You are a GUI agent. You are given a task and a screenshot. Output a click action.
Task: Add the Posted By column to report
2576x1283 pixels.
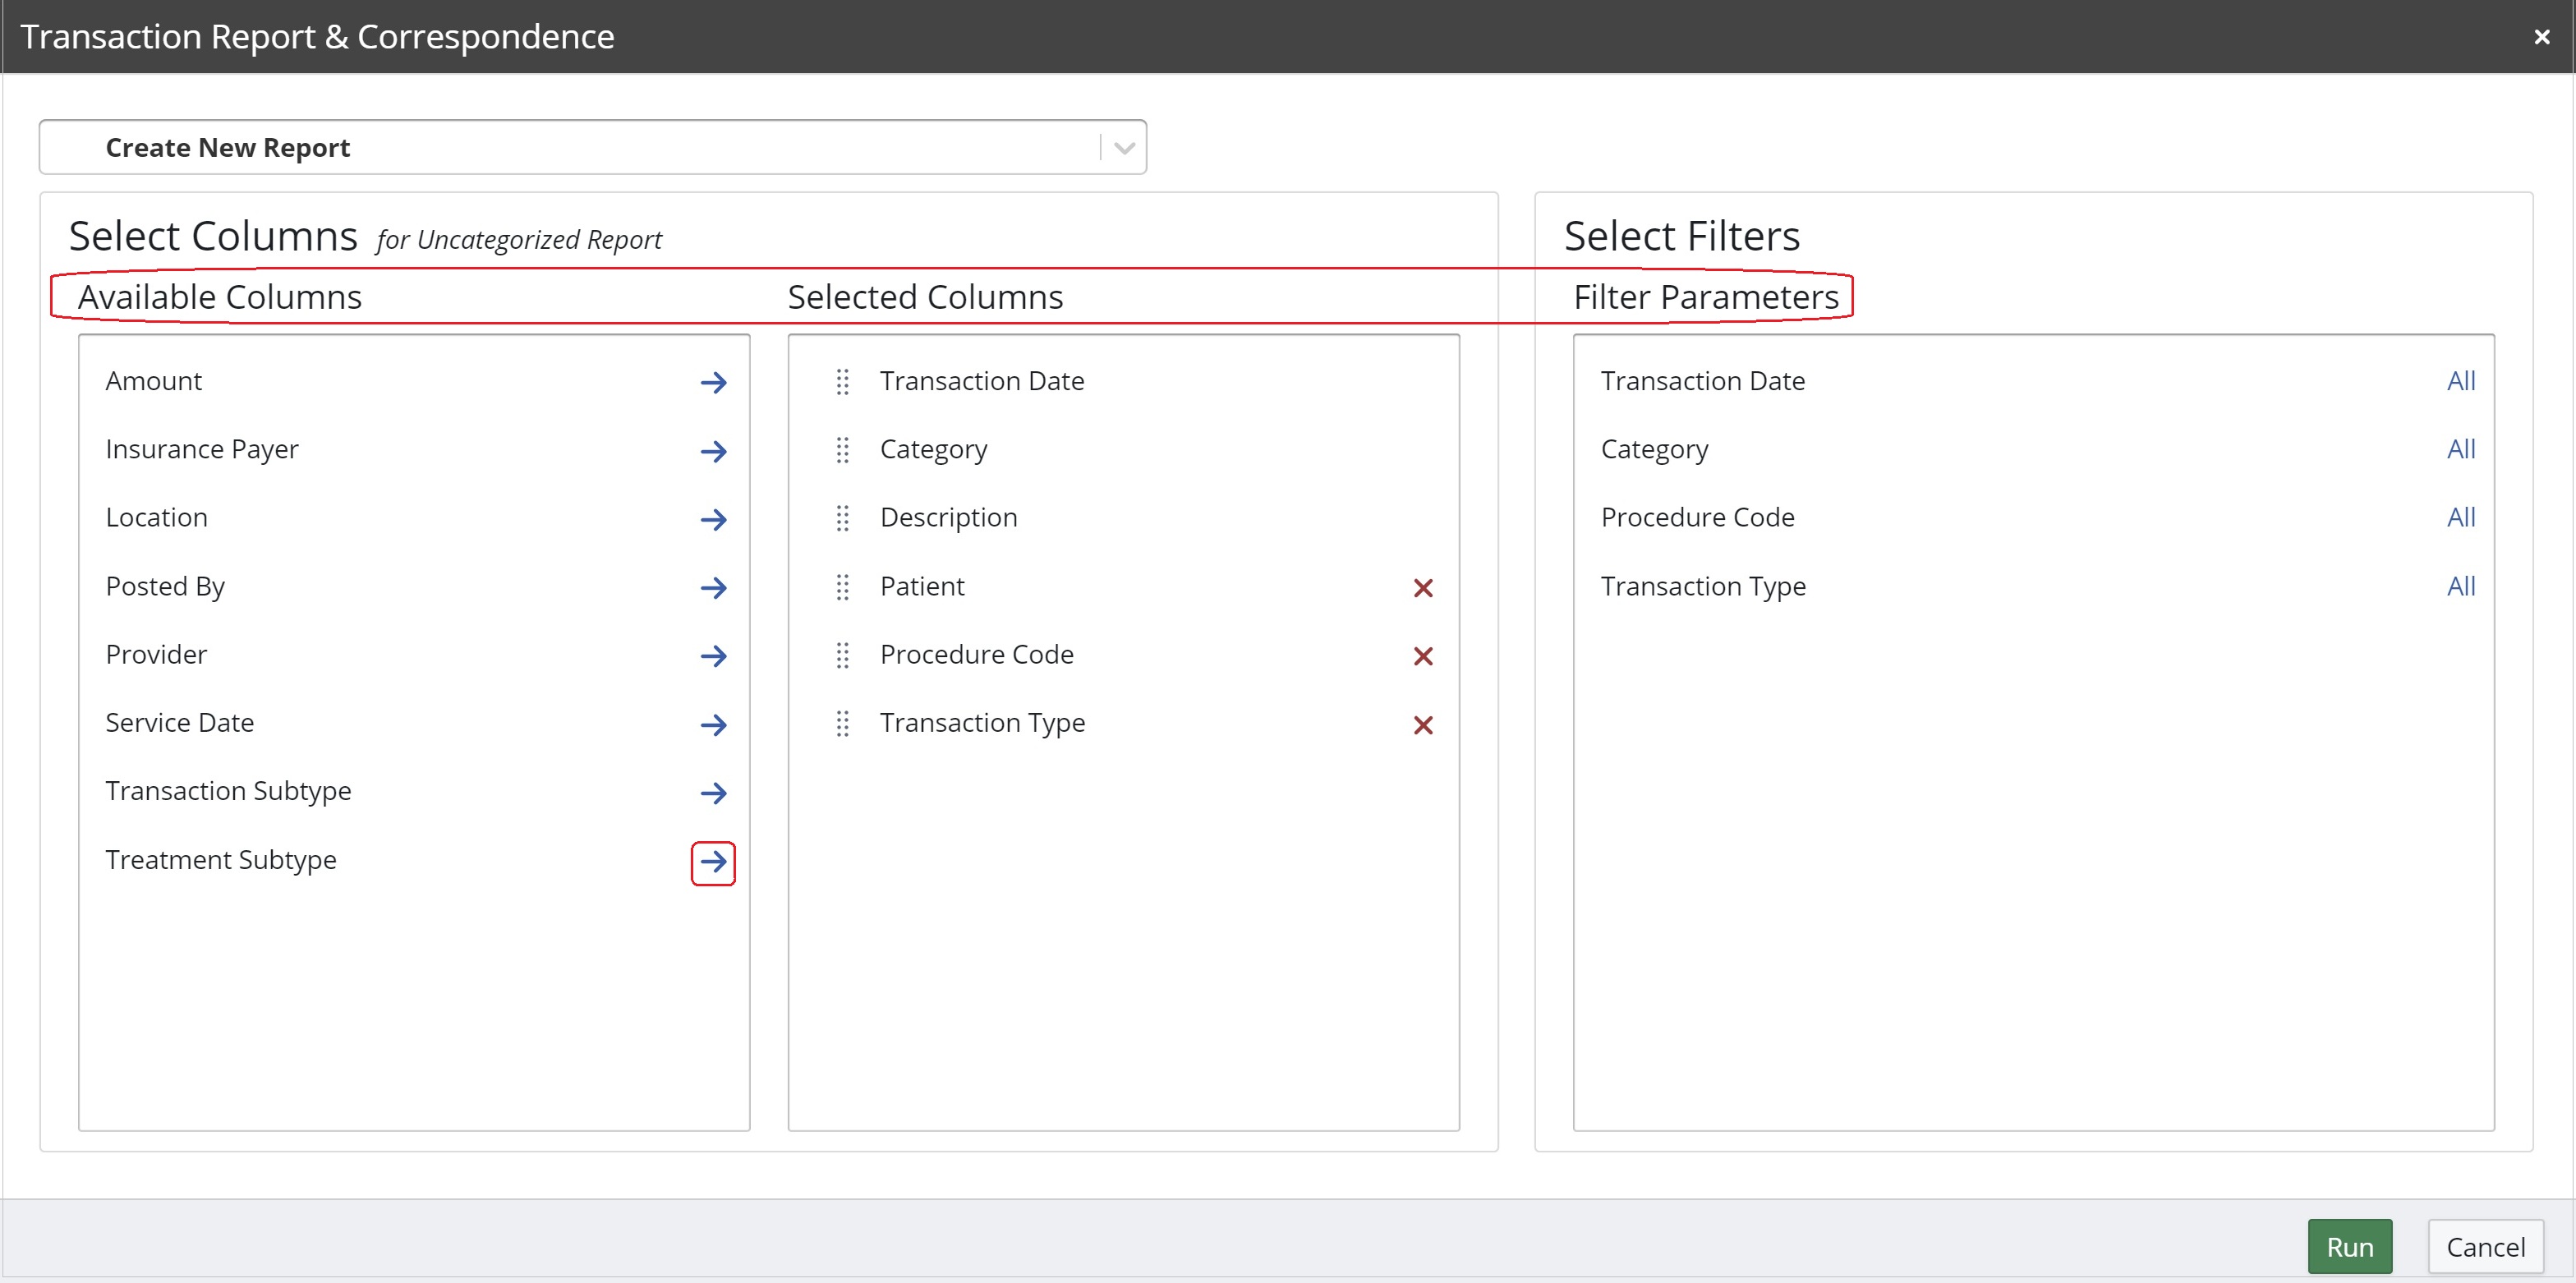click(714, 588)
